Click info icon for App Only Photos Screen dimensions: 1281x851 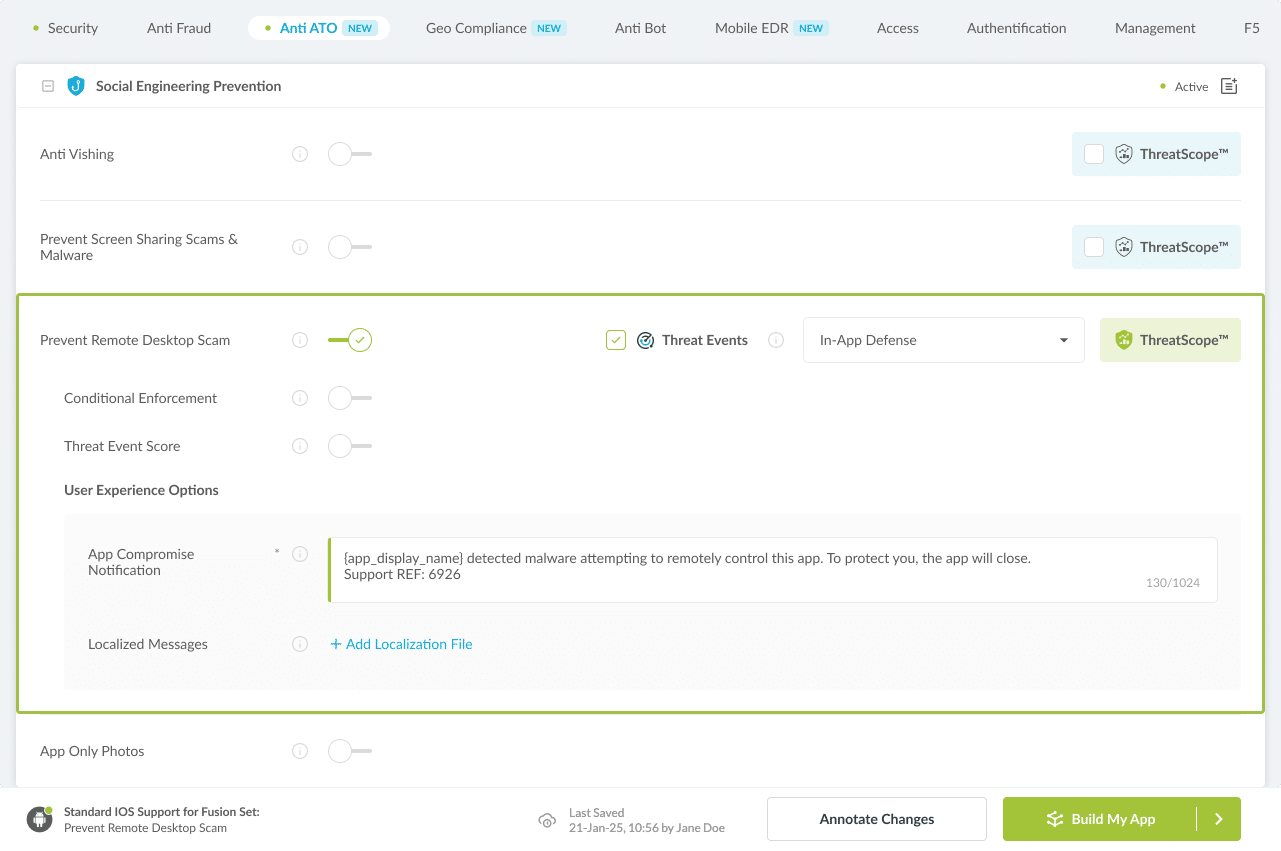(300, 751)
